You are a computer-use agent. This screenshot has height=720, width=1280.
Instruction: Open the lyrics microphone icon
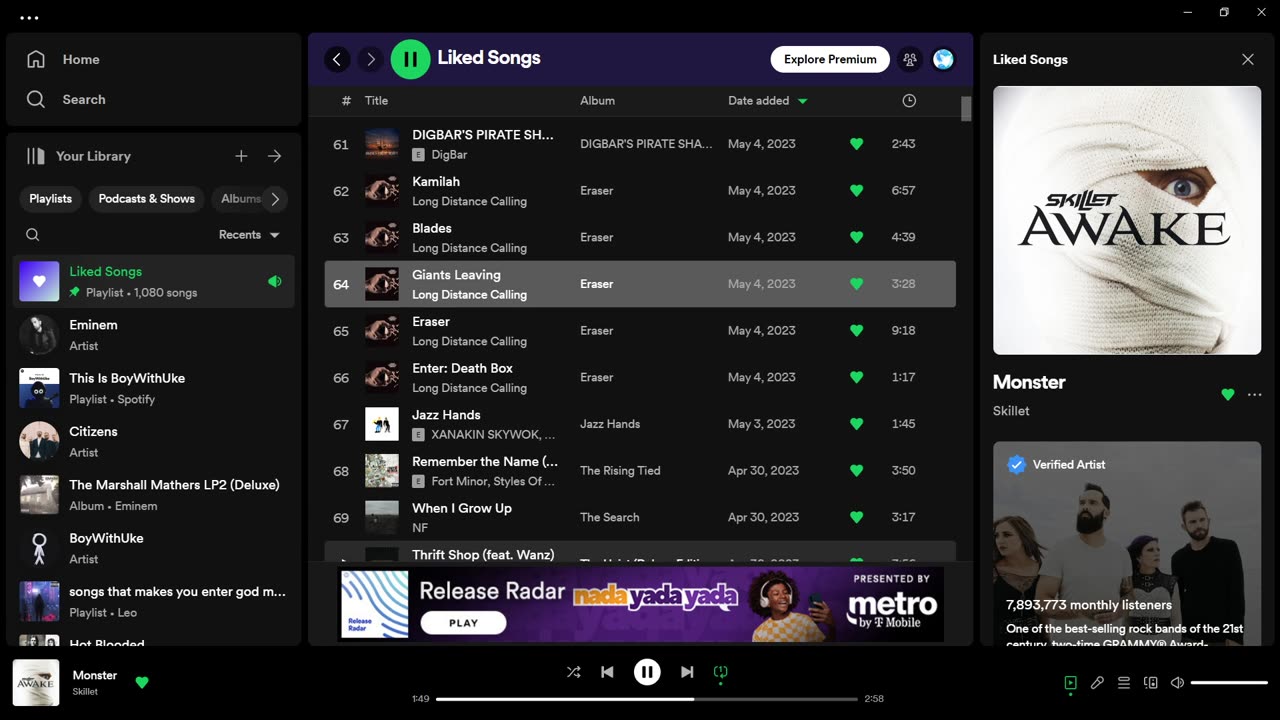(x=1097, y=683)
